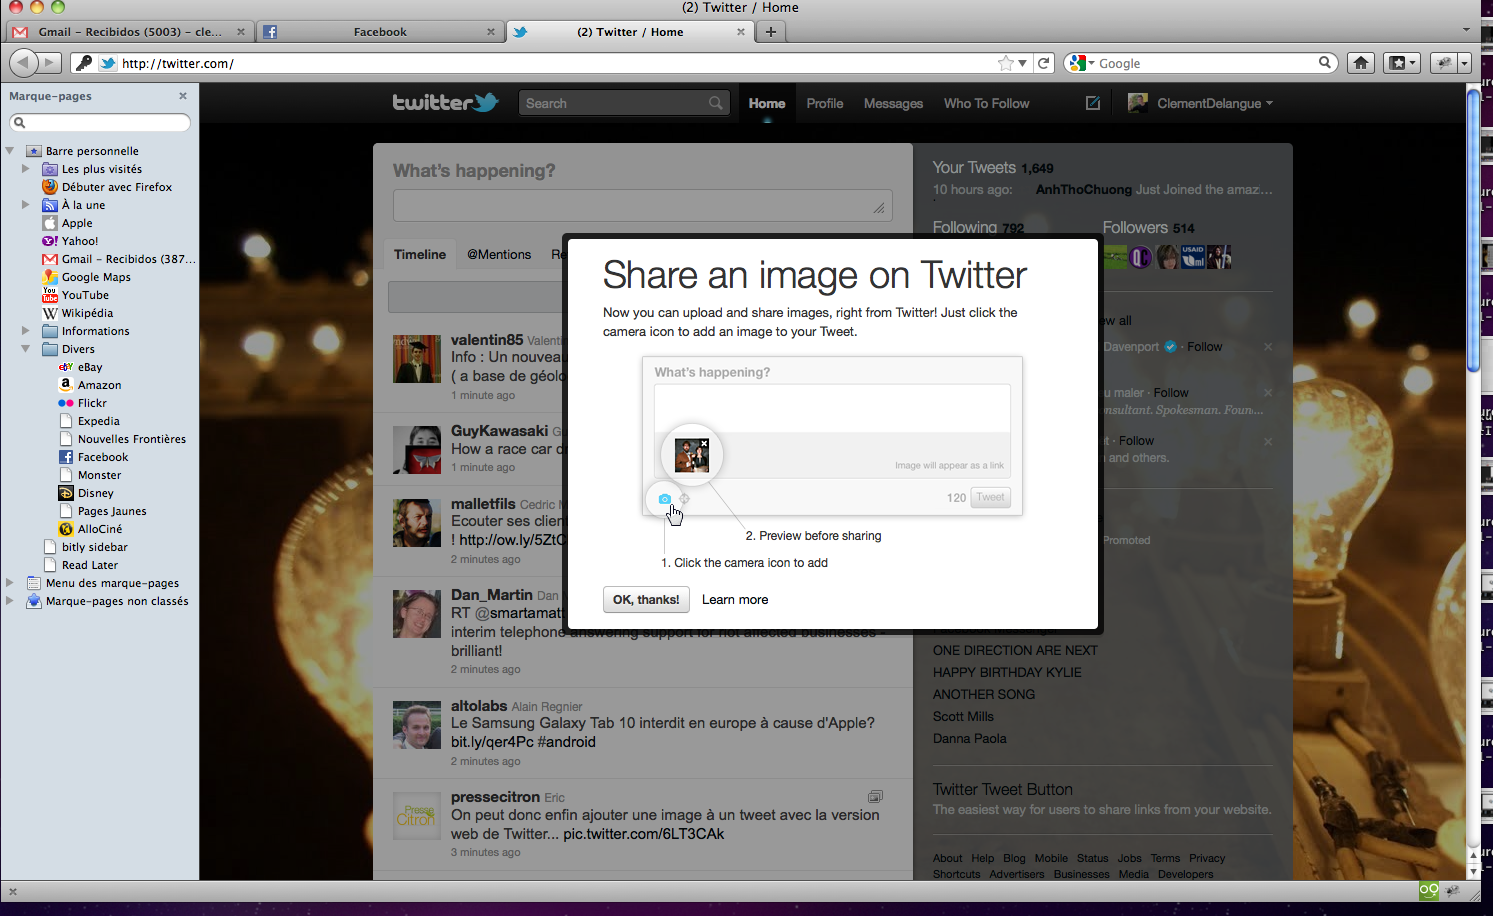Image resolution: width=1493 pixels, height=916 pixels.
Task: Open the Disney bookmark
Action: (86, 493)
